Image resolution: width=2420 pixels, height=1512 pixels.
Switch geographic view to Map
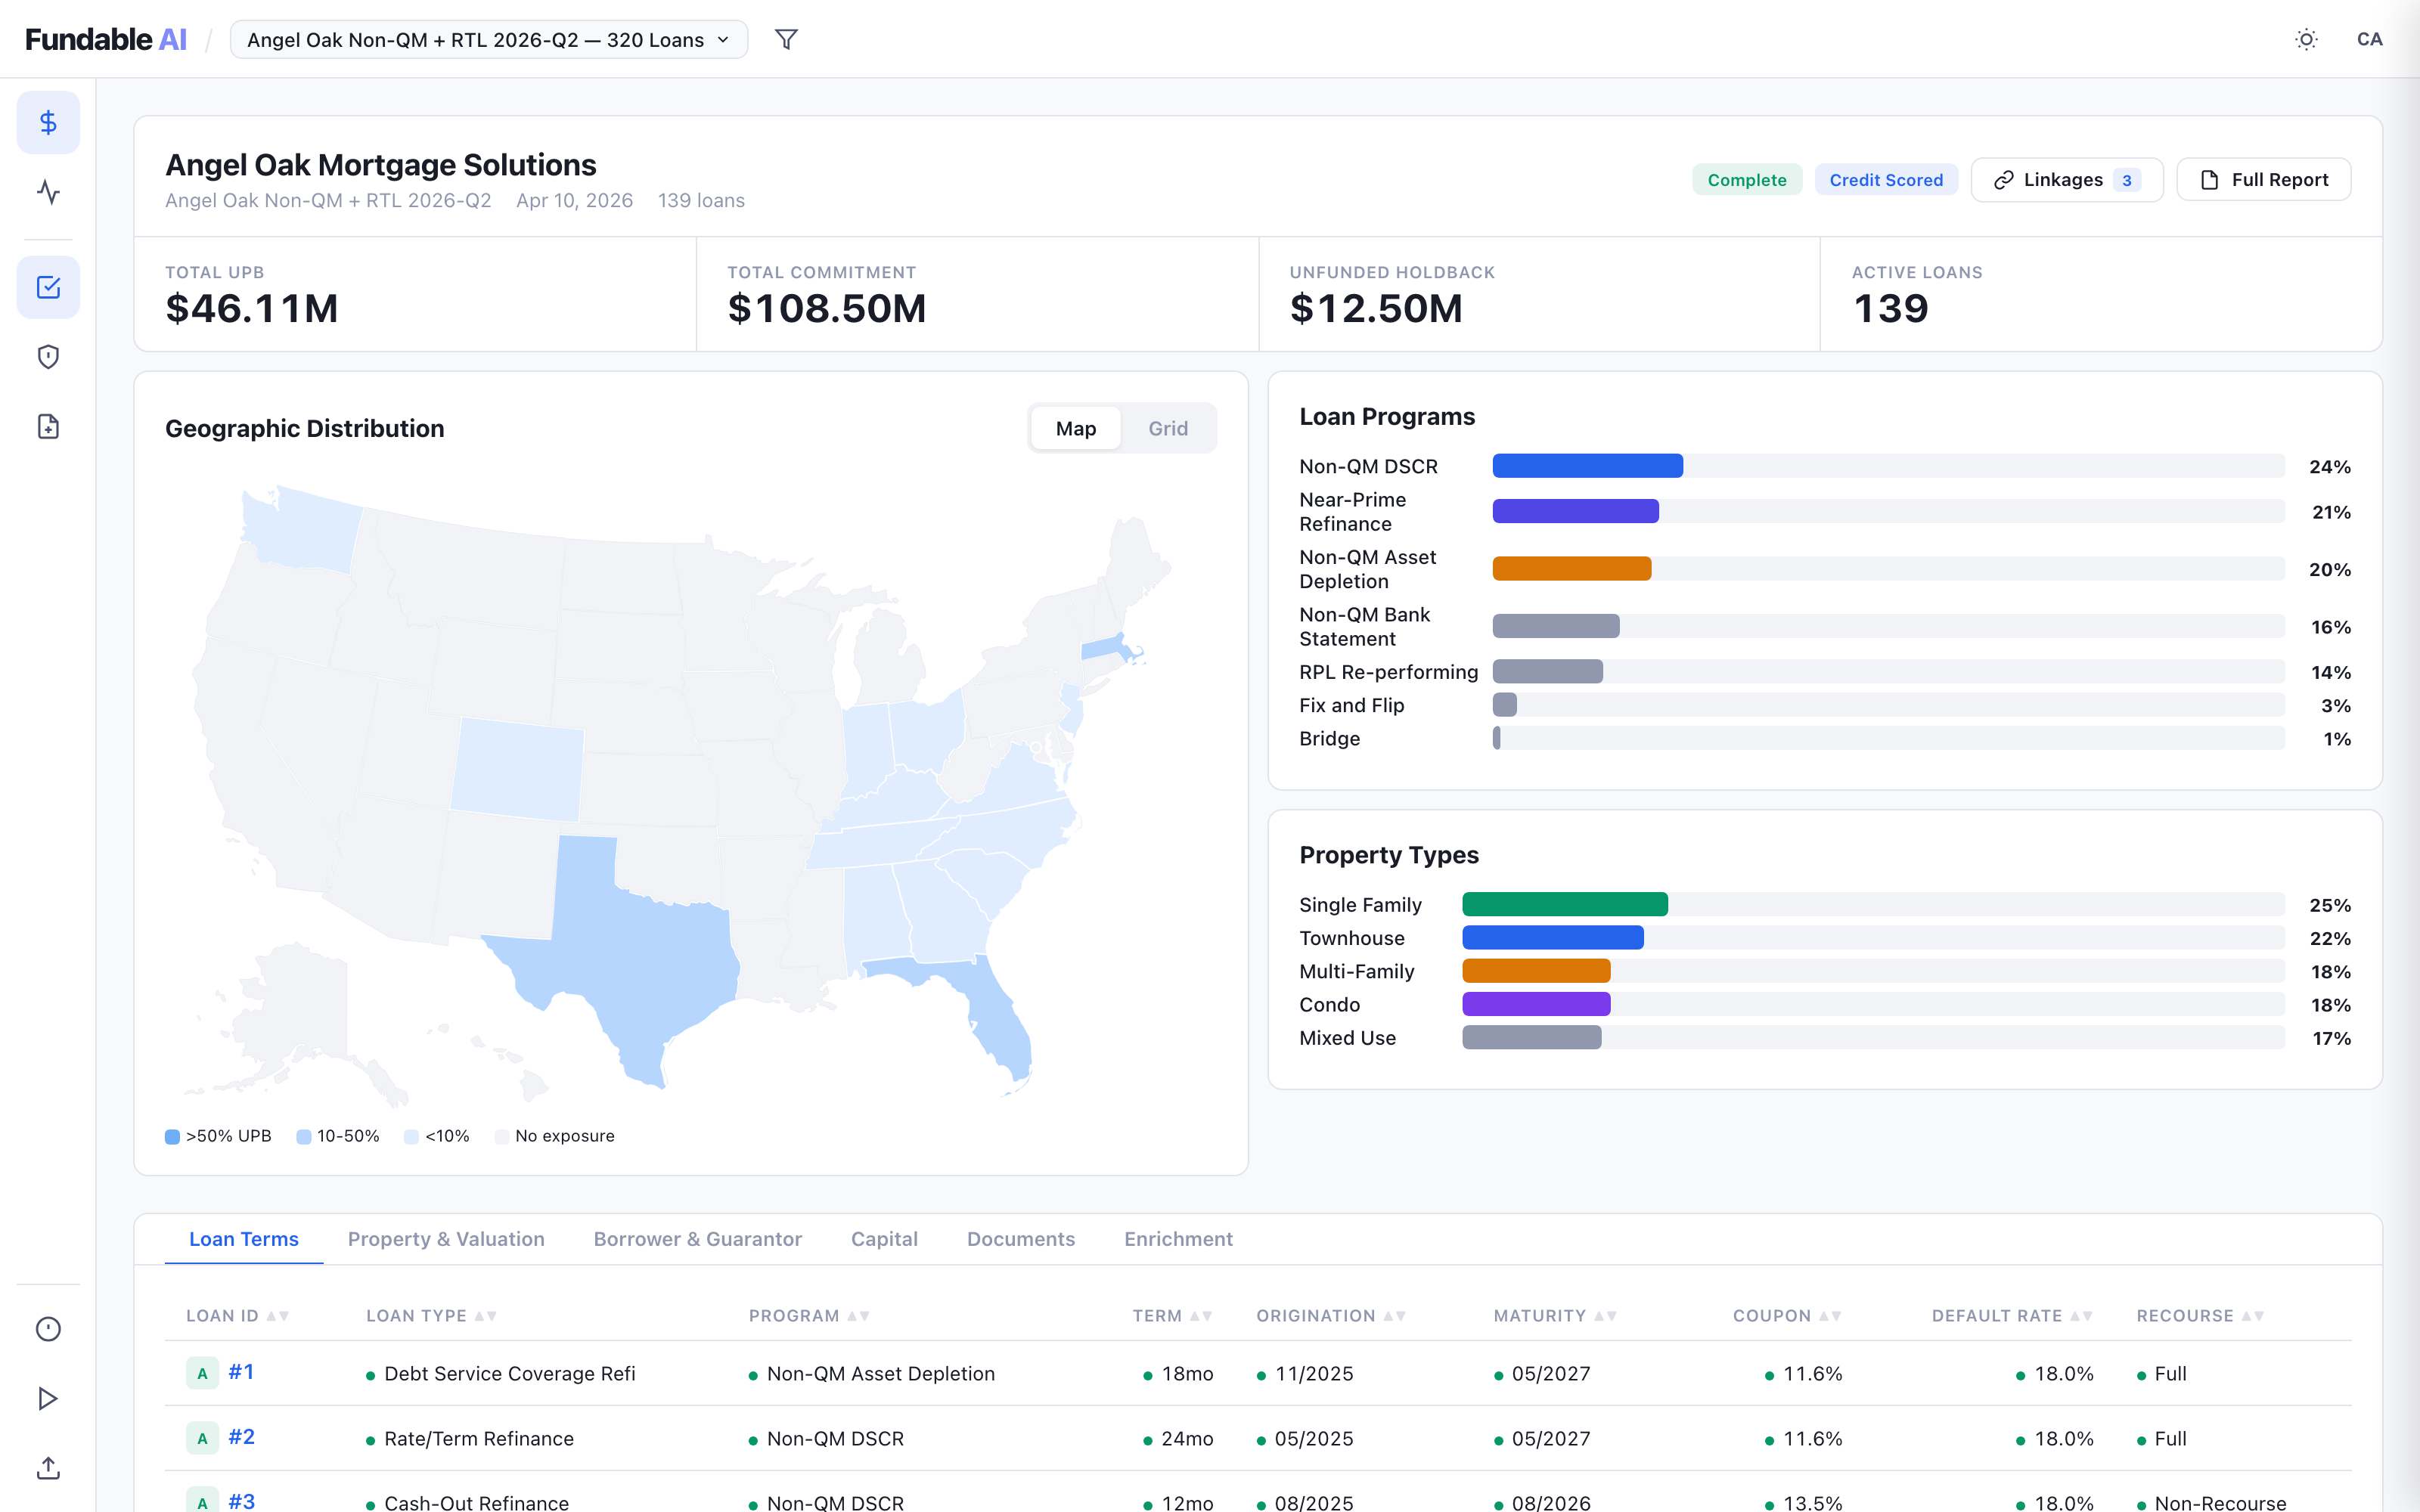click(1076, 429)
